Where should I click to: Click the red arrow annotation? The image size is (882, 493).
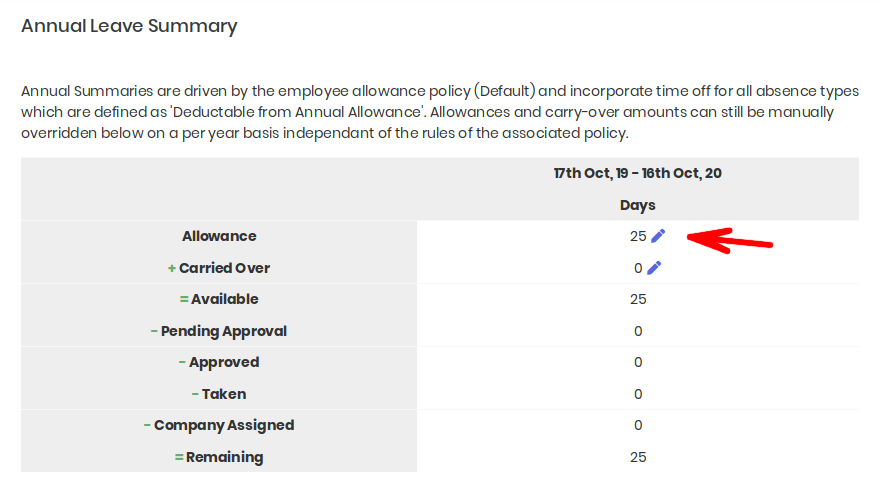tap(730, 240)
